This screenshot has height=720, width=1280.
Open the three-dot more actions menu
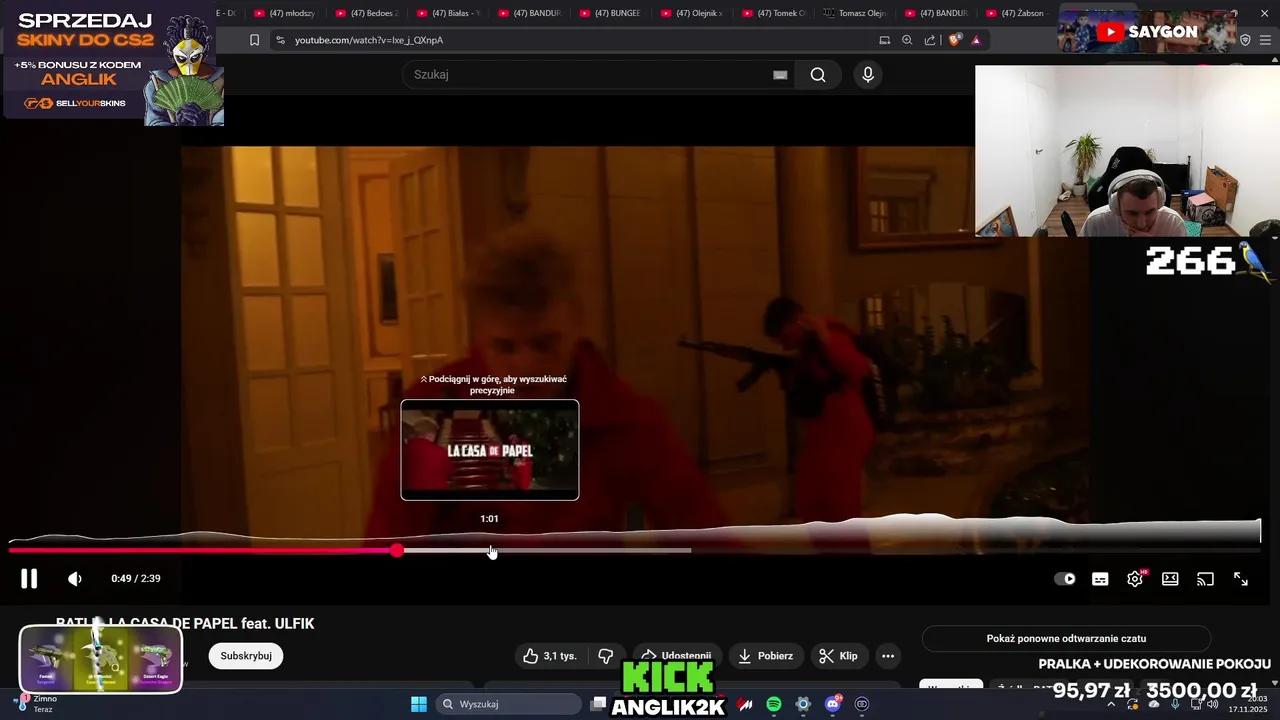click(888, 656)
